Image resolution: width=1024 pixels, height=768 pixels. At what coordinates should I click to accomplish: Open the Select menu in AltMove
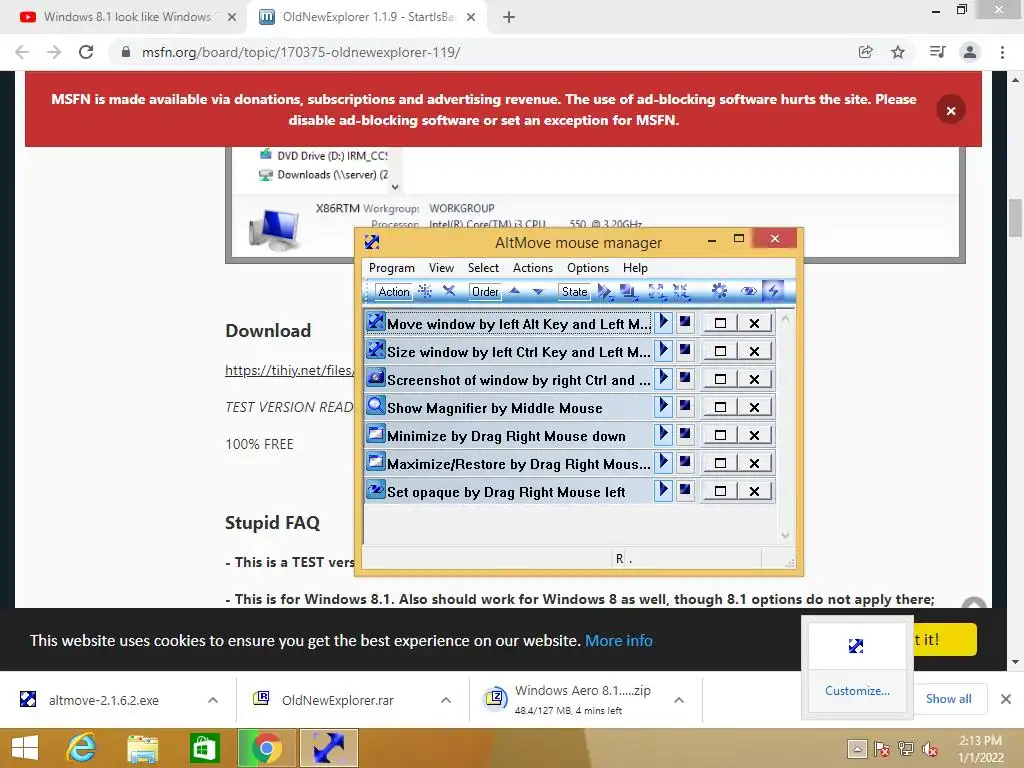click(483, 268)
